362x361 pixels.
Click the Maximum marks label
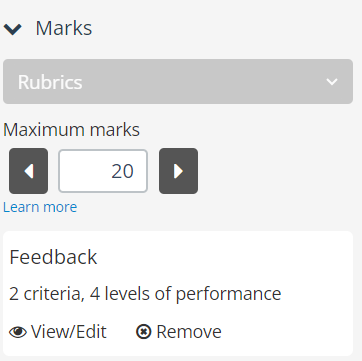pos(71,130)
